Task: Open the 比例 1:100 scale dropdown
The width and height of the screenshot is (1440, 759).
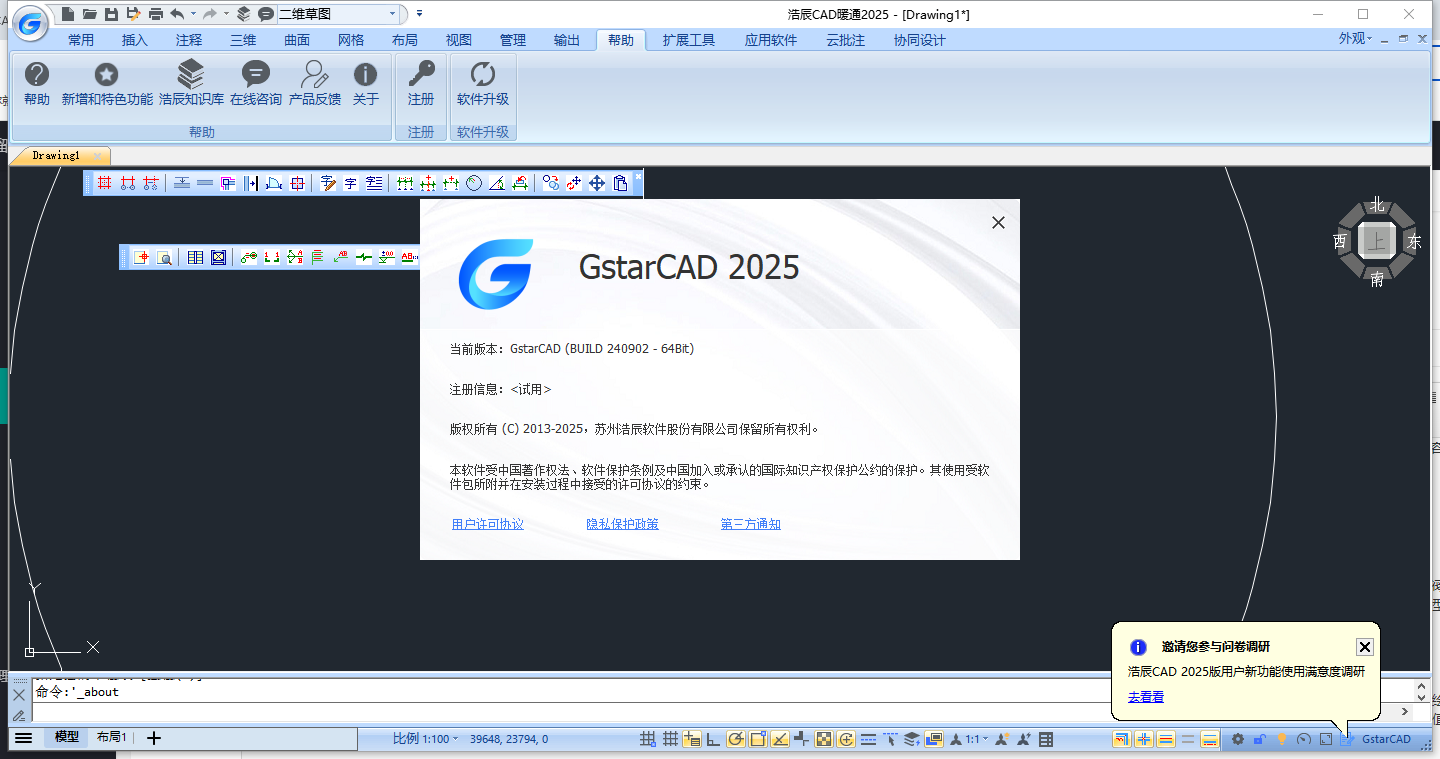Action: pos(425,739)
